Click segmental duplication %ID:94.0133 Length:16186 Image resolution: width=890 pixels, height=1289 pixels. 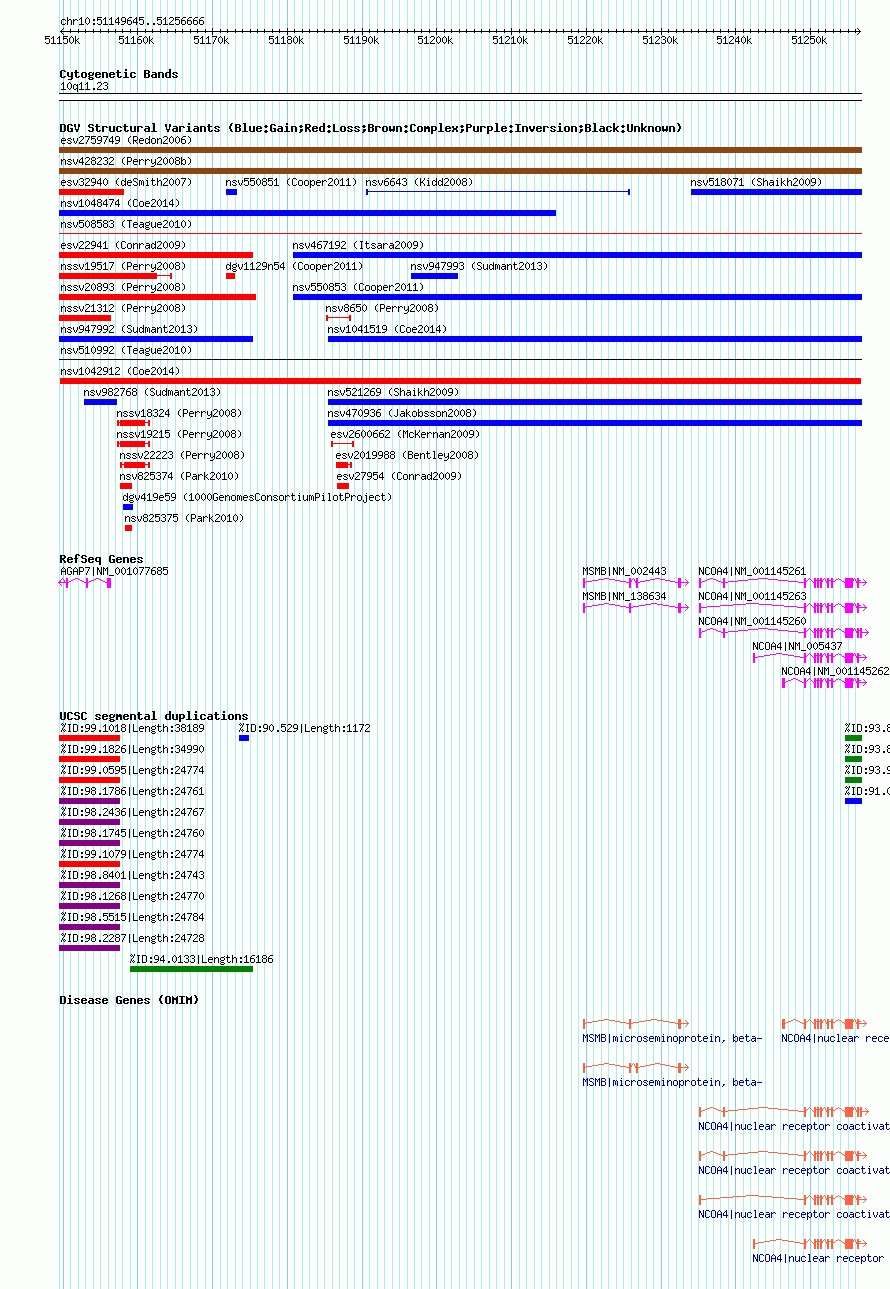pos(191,968)
